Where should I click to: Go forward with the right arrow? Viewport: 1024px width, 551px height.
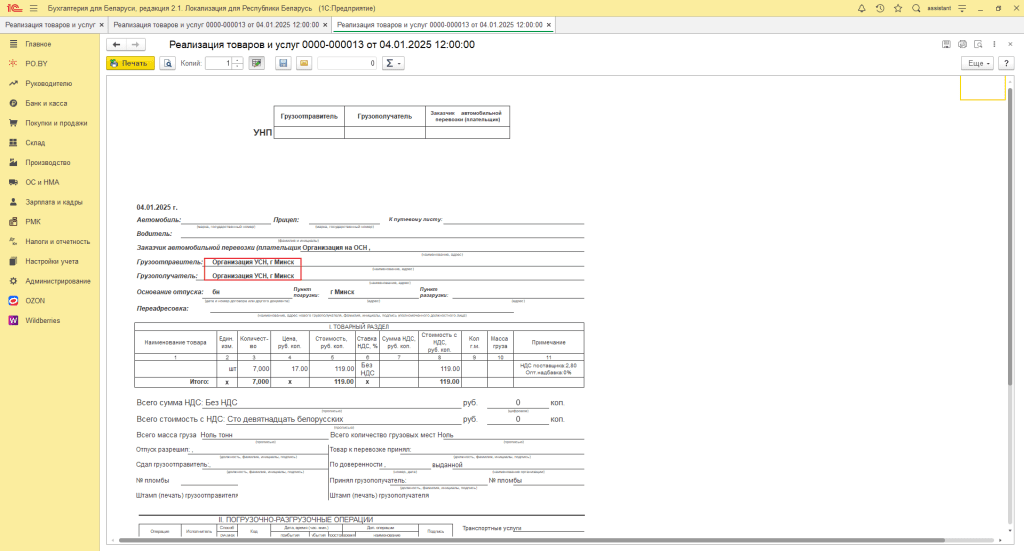coord(135,44)
